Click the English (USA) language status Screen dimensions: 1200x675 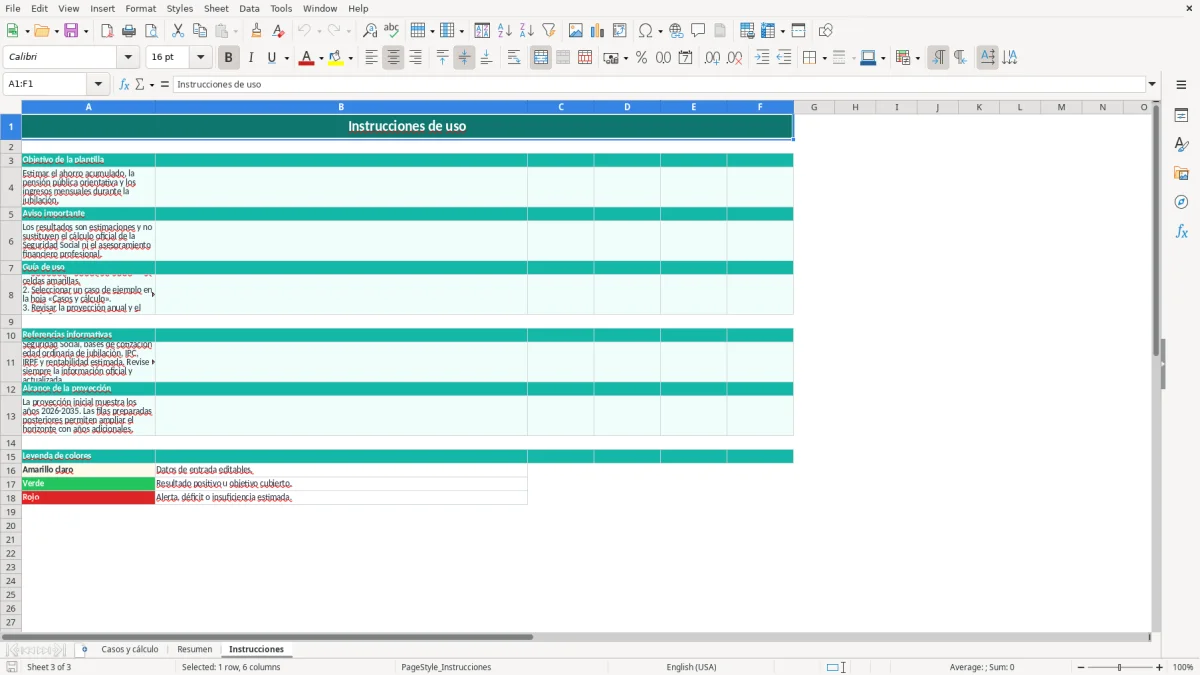691,667
